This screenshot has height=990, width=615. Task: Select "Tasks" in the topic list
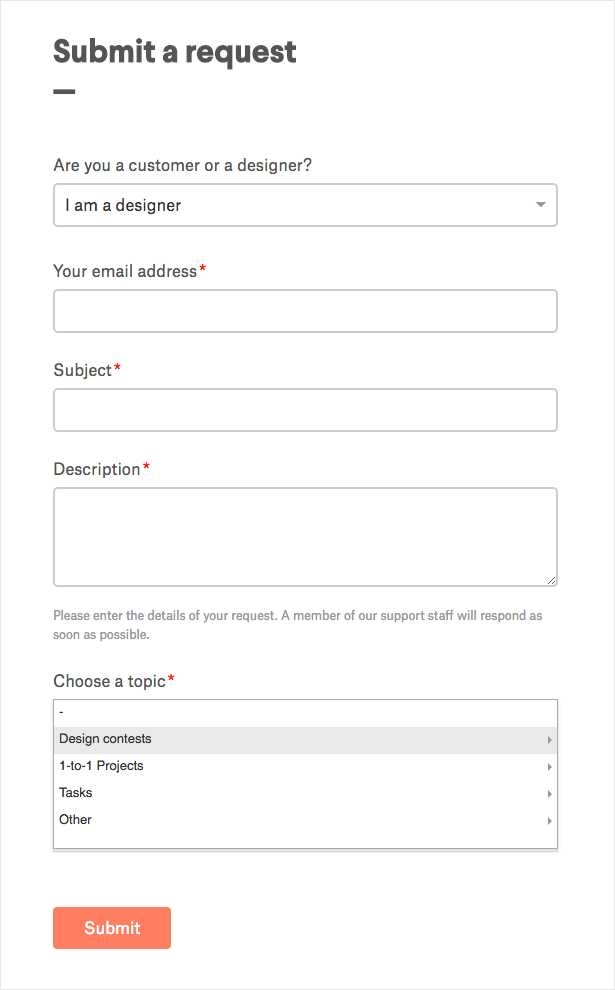pos(76,793)
